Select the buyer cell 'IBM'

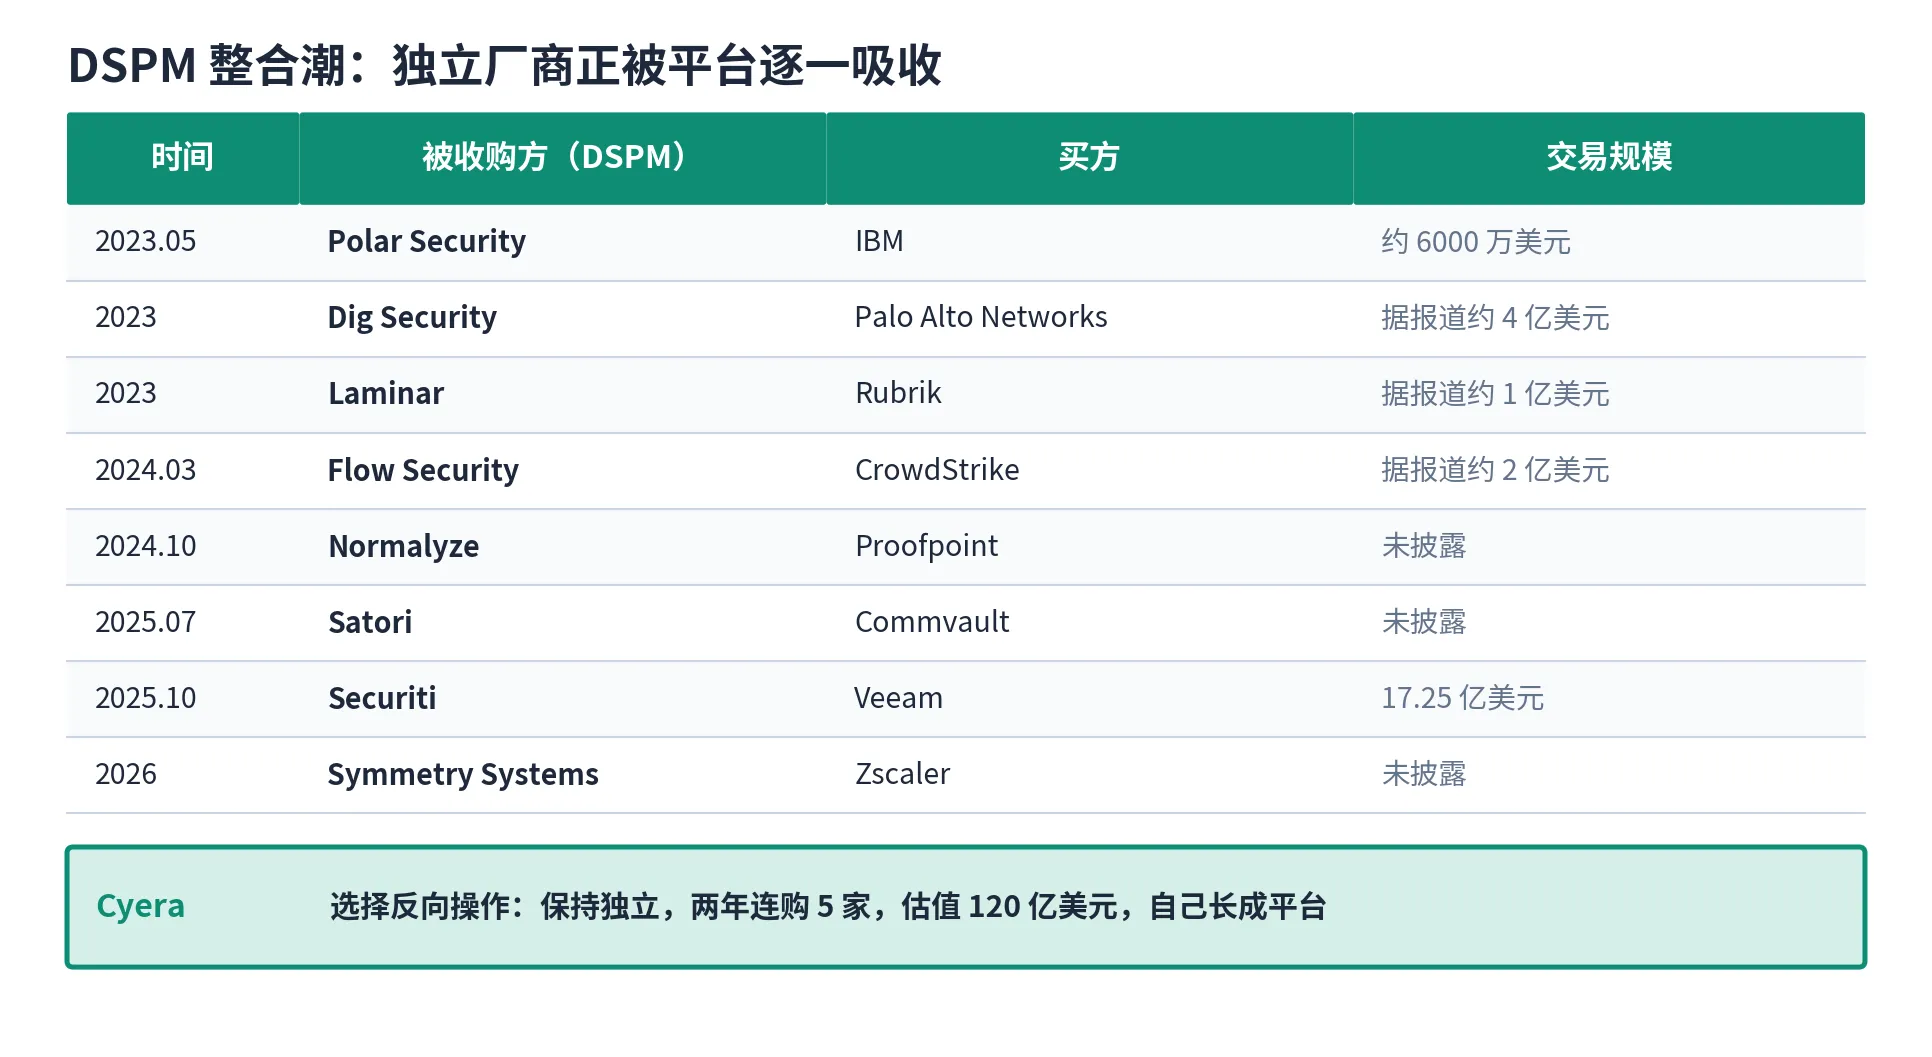point(879,241)
